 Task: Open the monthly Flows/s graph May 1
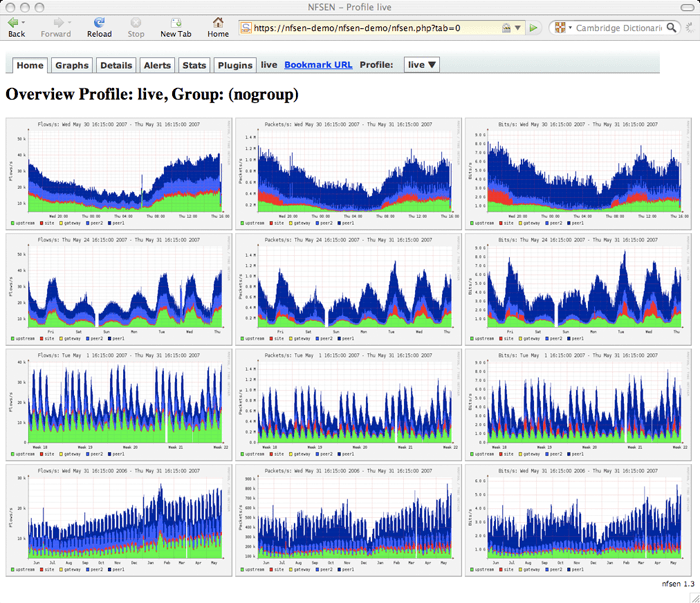pyautogui.click(x=119, y=405)
